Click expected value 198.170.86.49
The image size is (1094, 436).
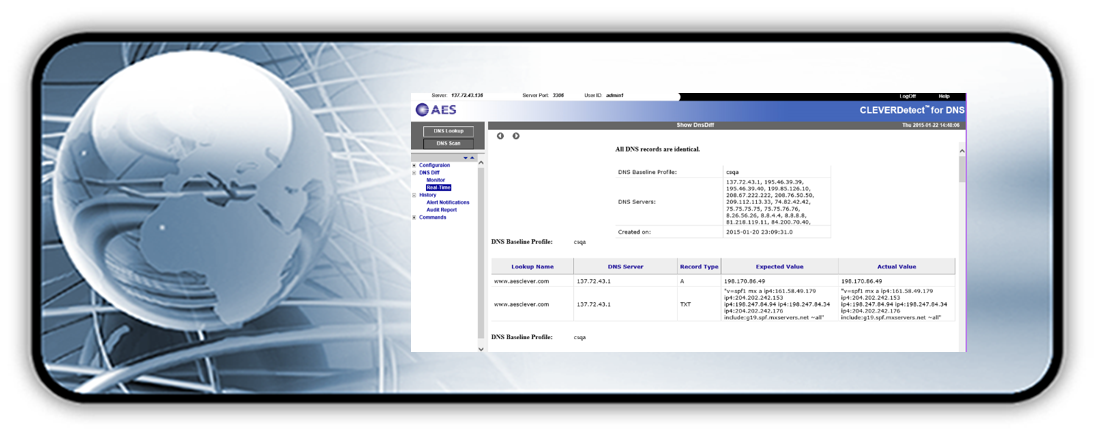(x=744, y=281)
